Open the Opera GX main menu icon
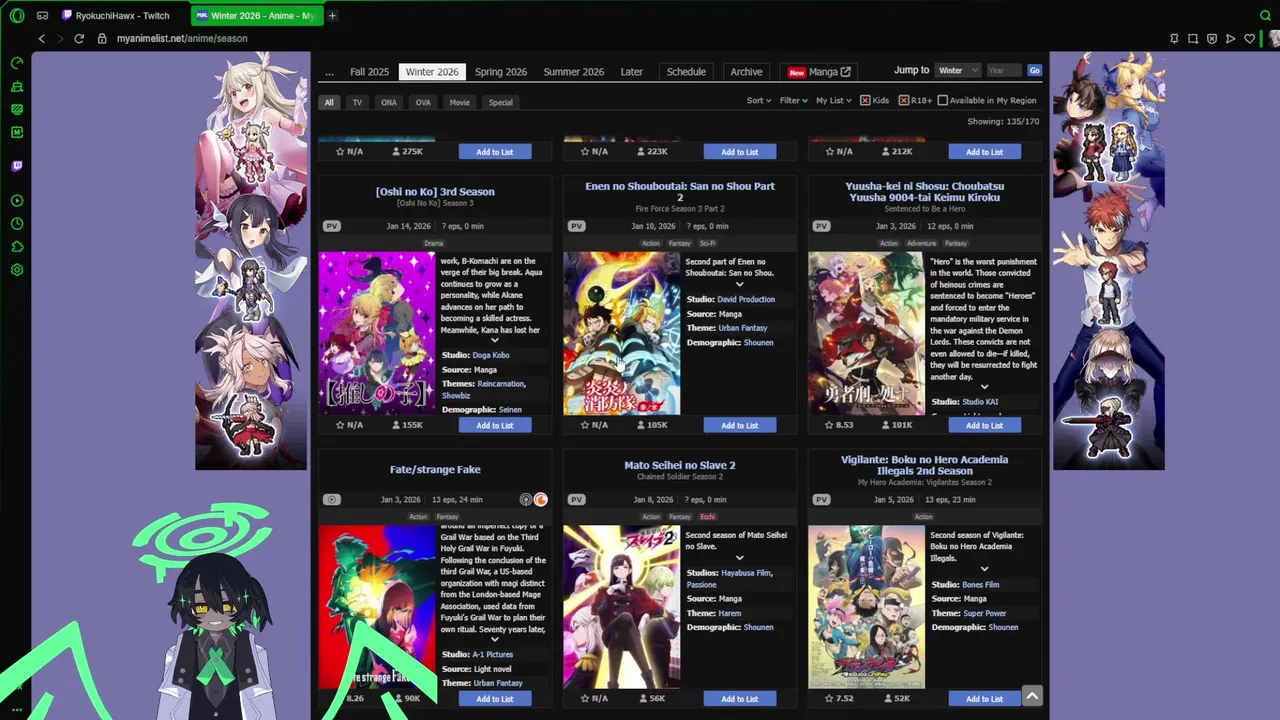The height and width of the screenshot is (720, 1280). (17, 15)
